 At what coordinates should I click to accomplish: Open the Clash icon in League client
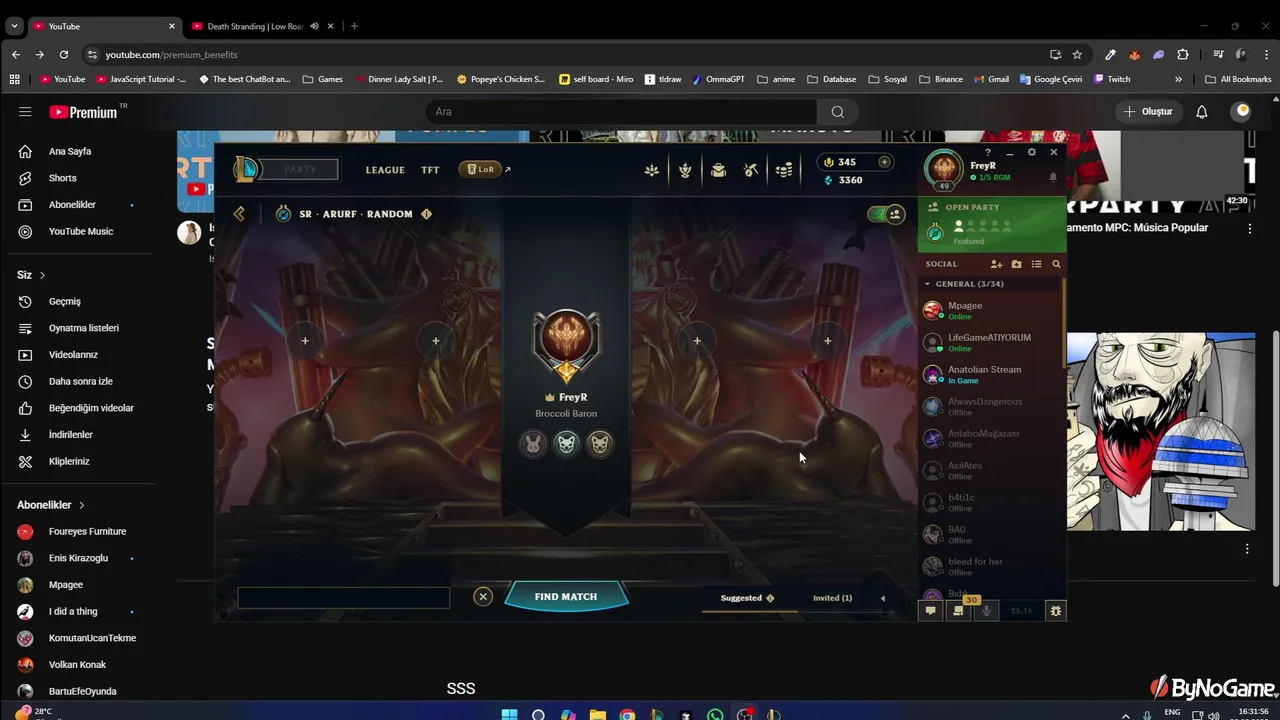pyautogui.click(x=652, y=170)
